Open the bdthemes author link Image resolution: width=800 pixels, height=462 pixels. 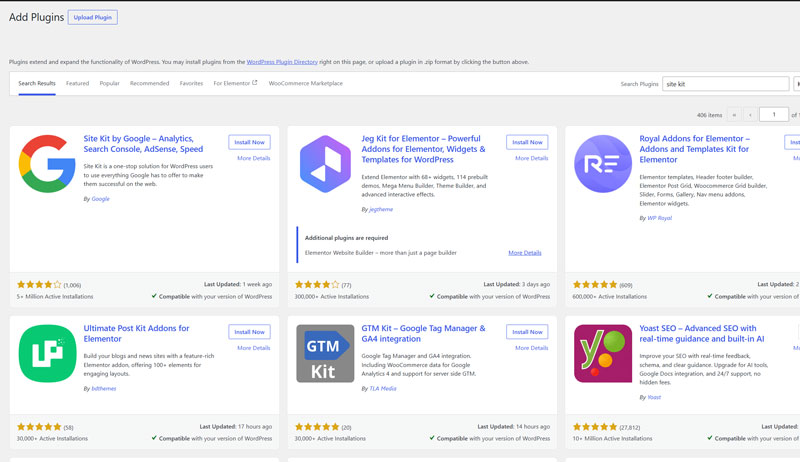[x=104, y=389]
